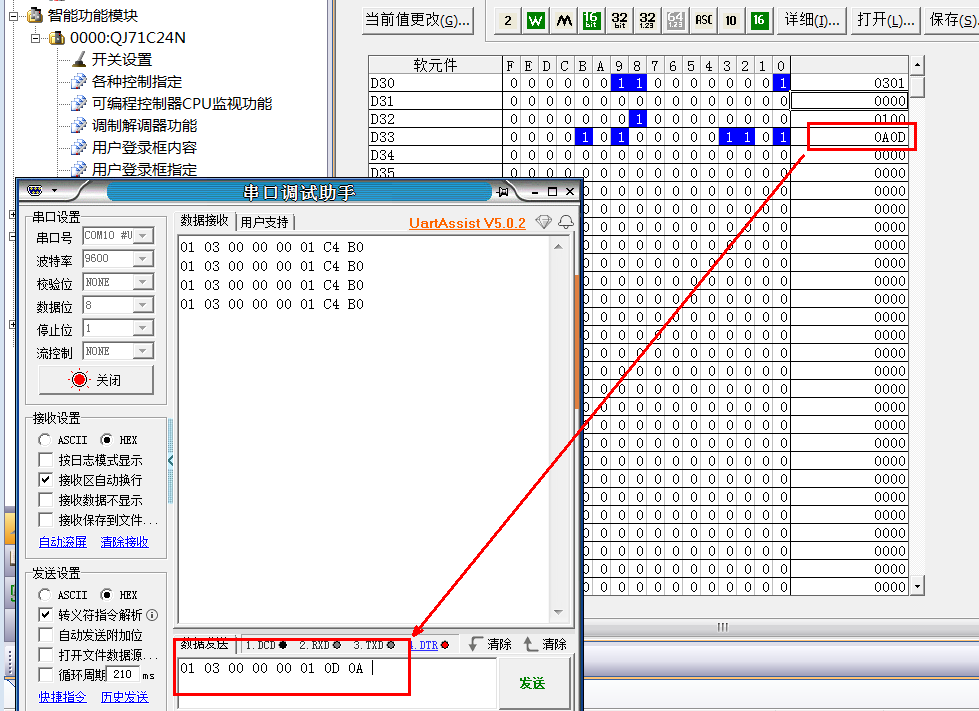
Task: Select the 32-bit integer display icon
Action: click(619, 20)
